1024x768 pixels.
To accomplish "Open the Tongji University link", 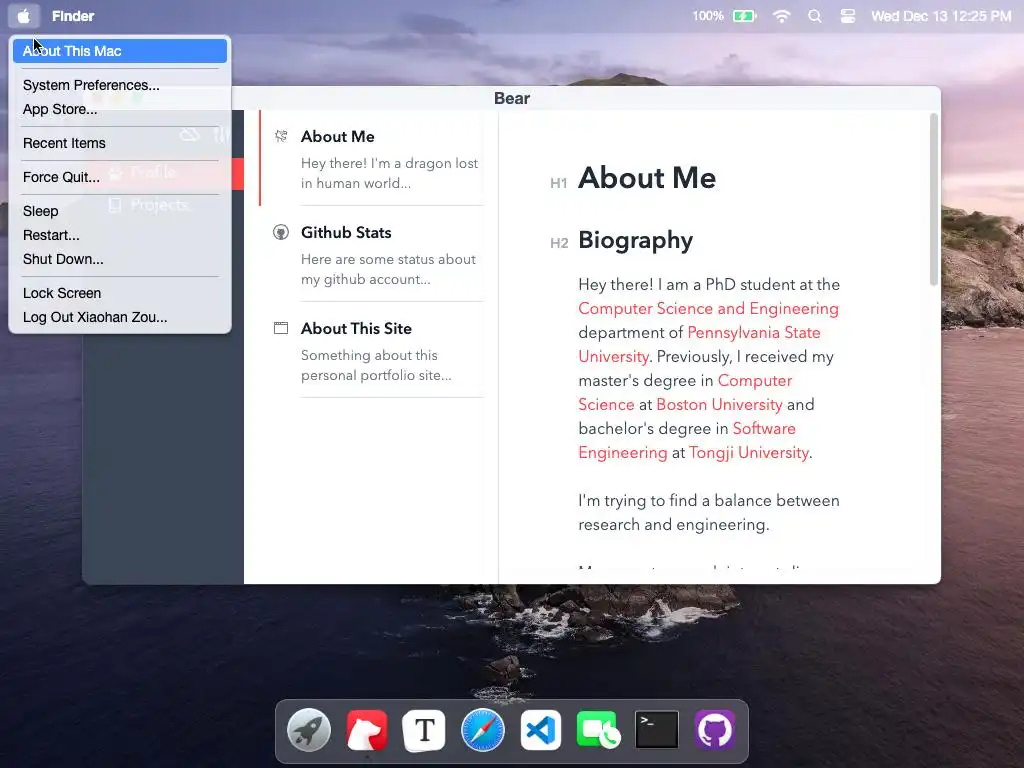I will point(748,453).
